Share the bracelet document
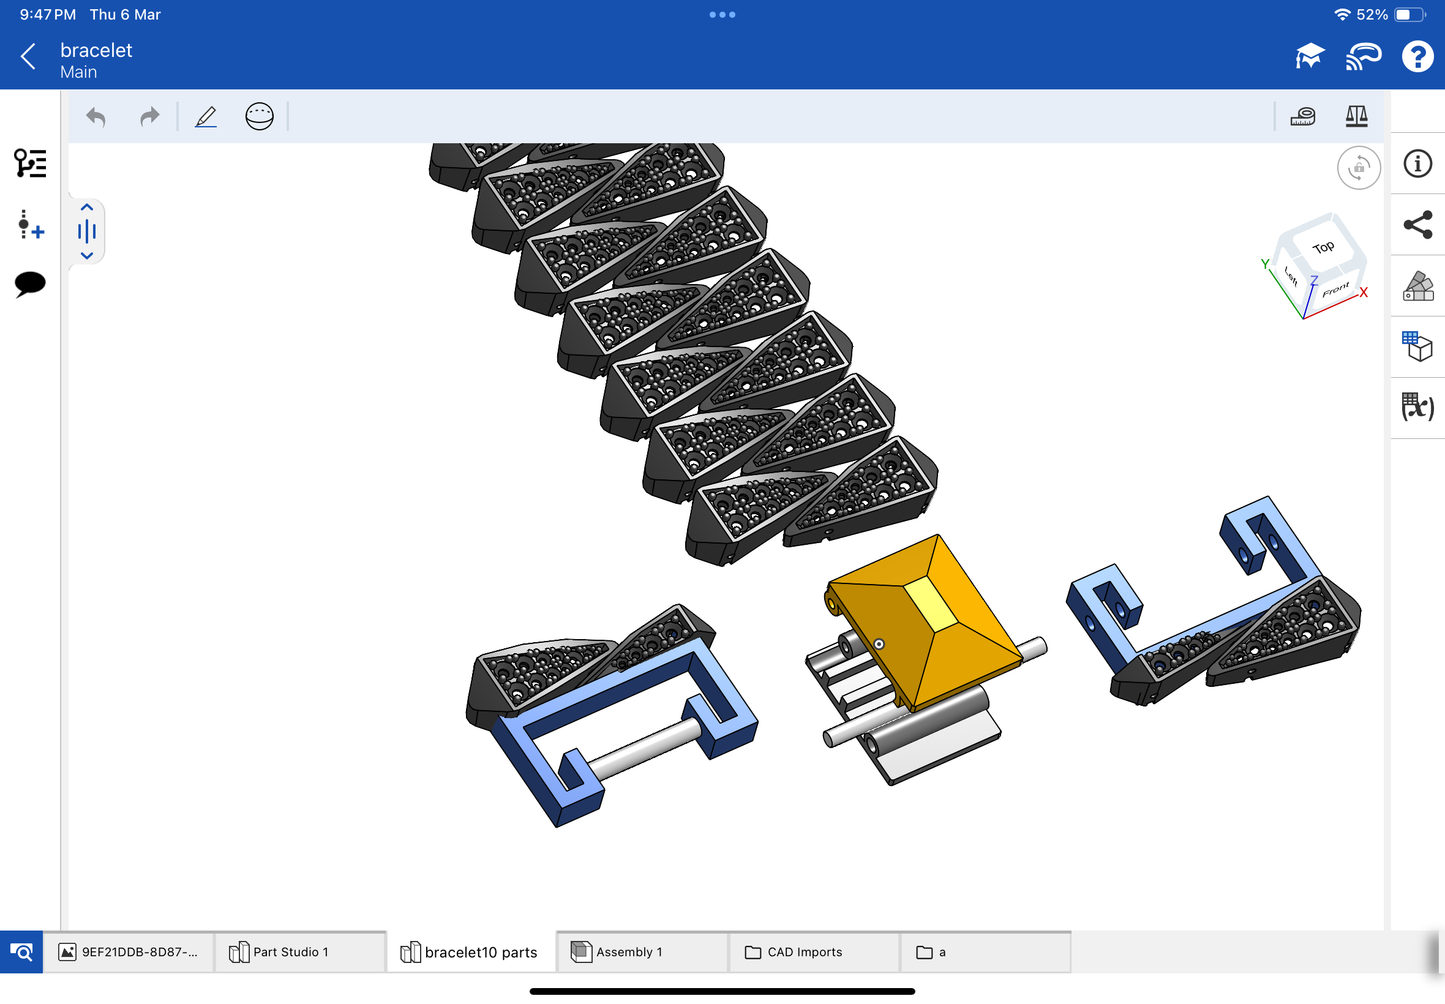The image size is (1445, 1004). tap(1417, 225)
